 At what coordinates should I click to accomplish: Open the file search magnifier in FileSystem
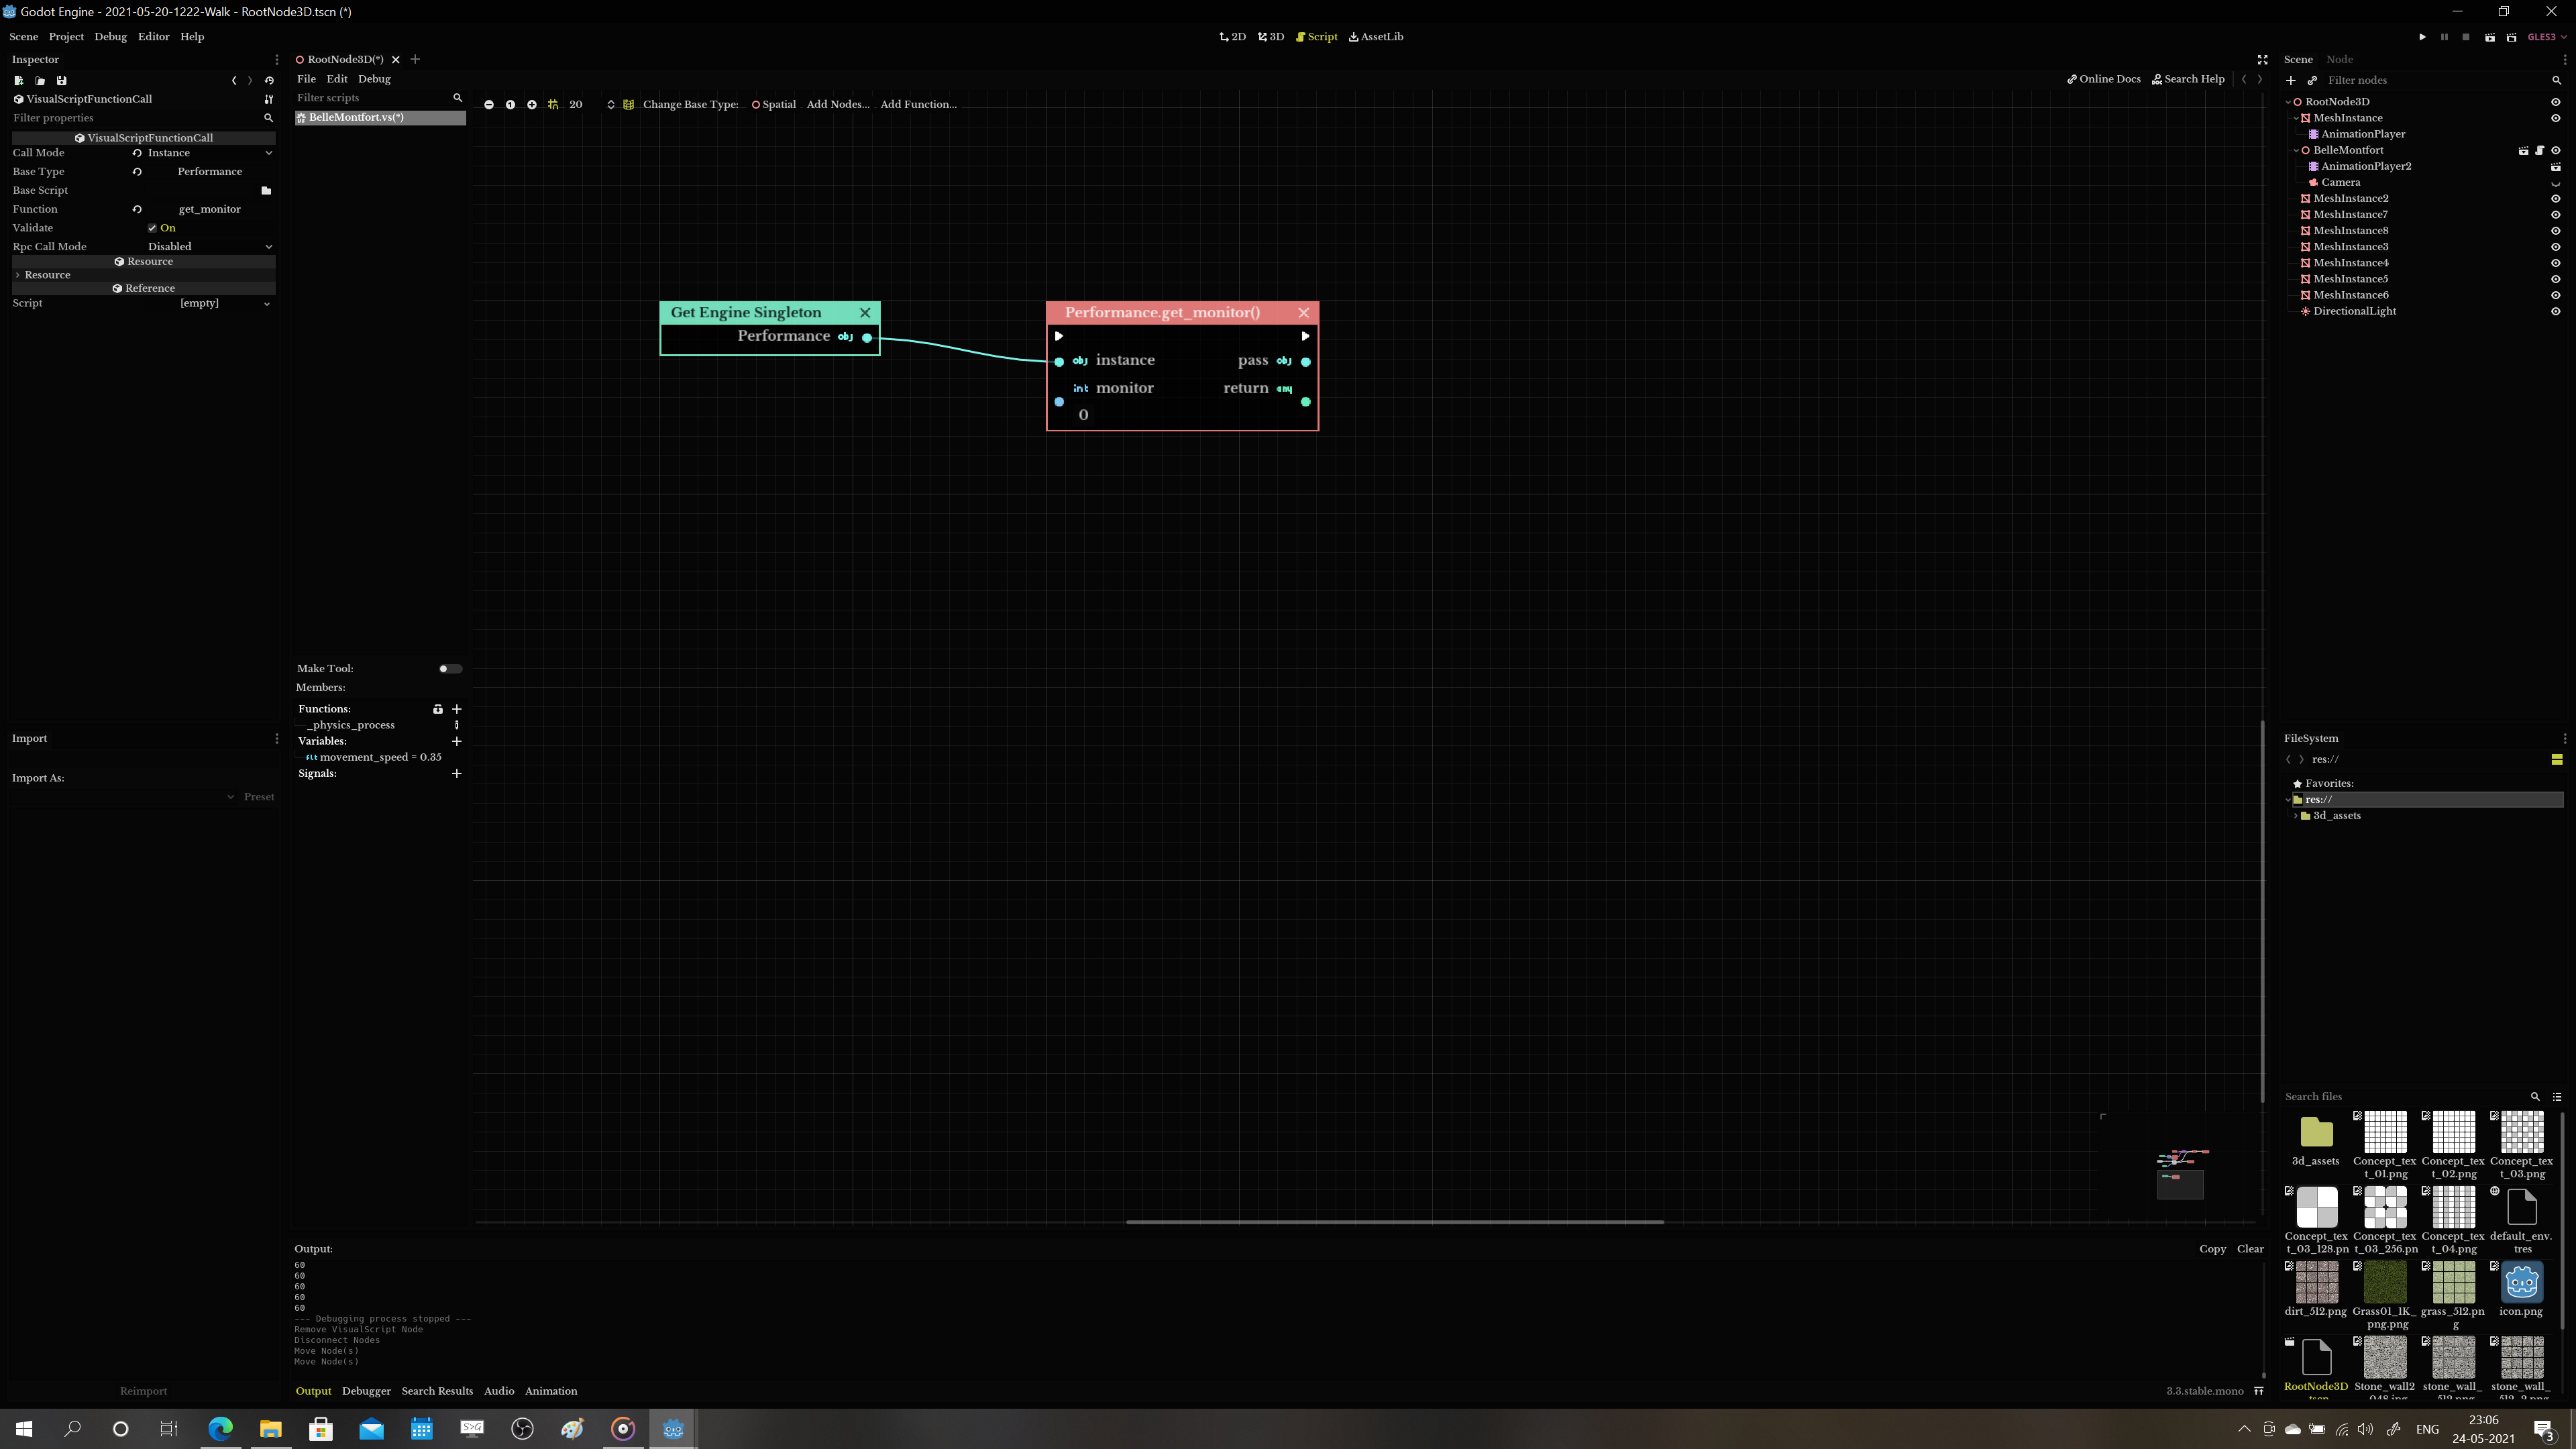click(x=2535, y=1096)
